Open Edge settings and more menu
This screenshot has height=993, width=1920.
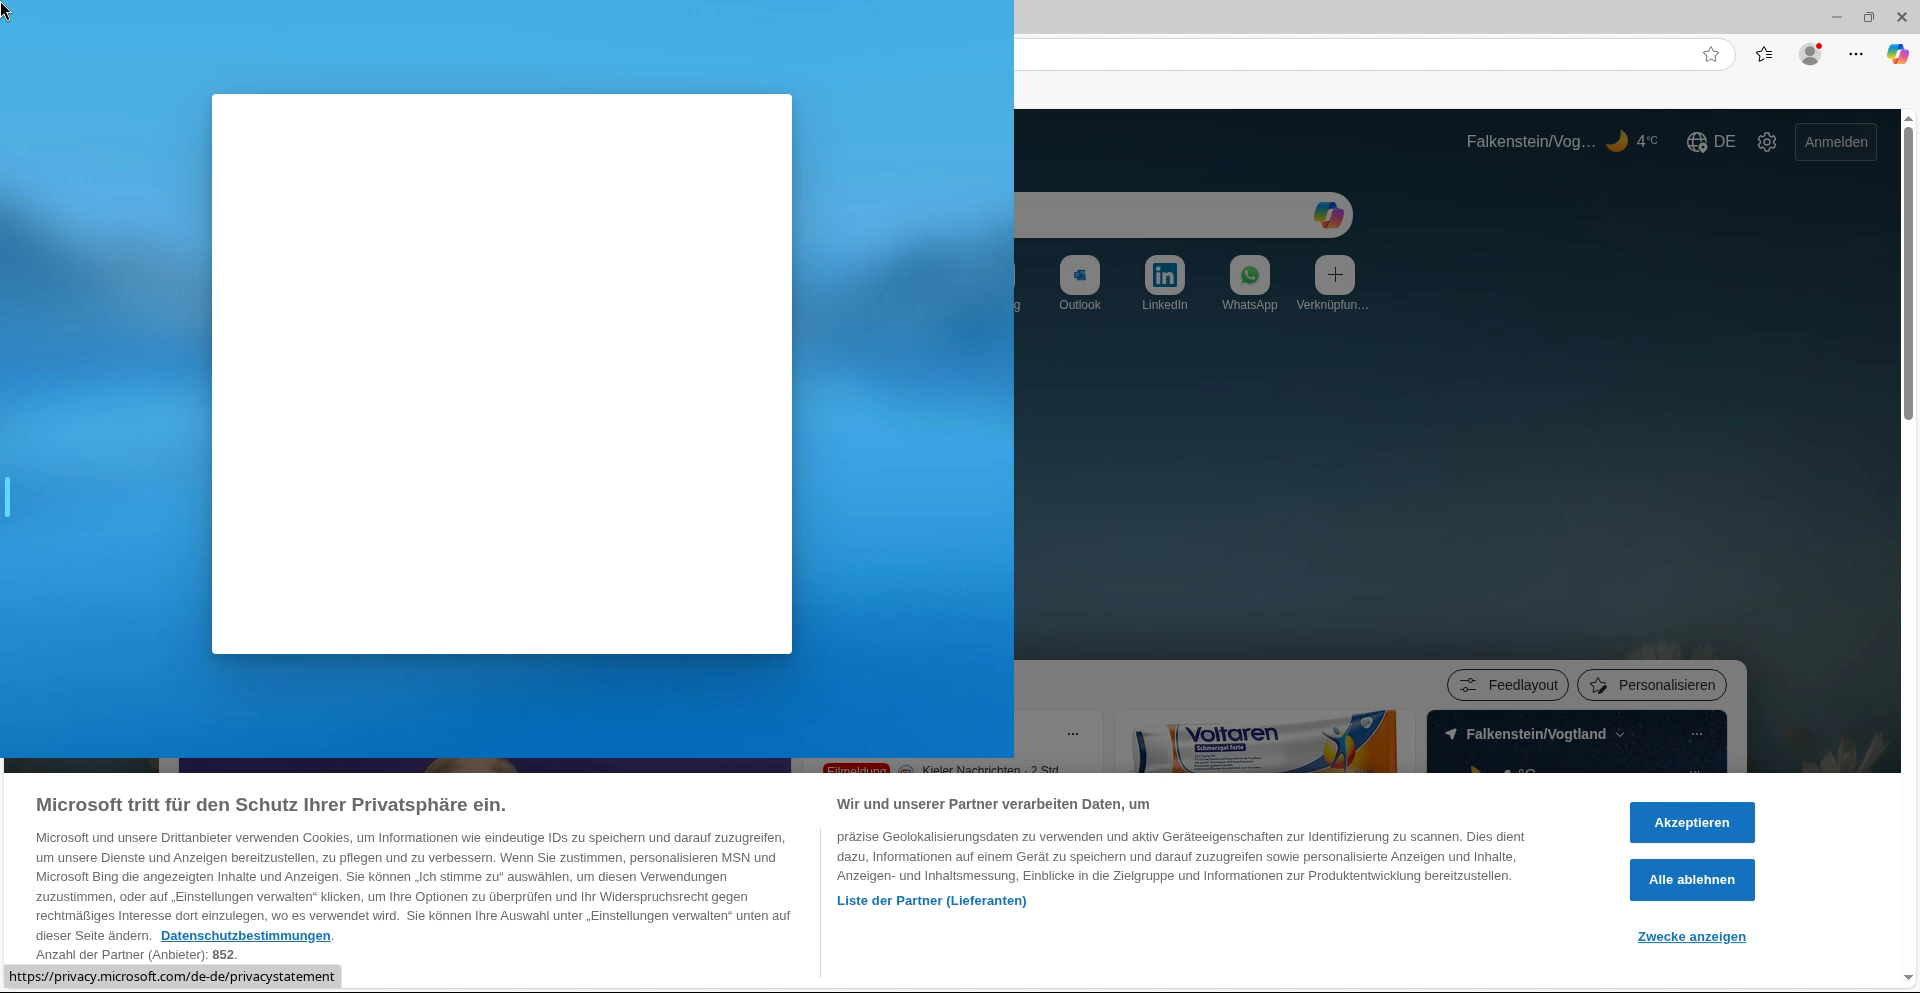1856,54
